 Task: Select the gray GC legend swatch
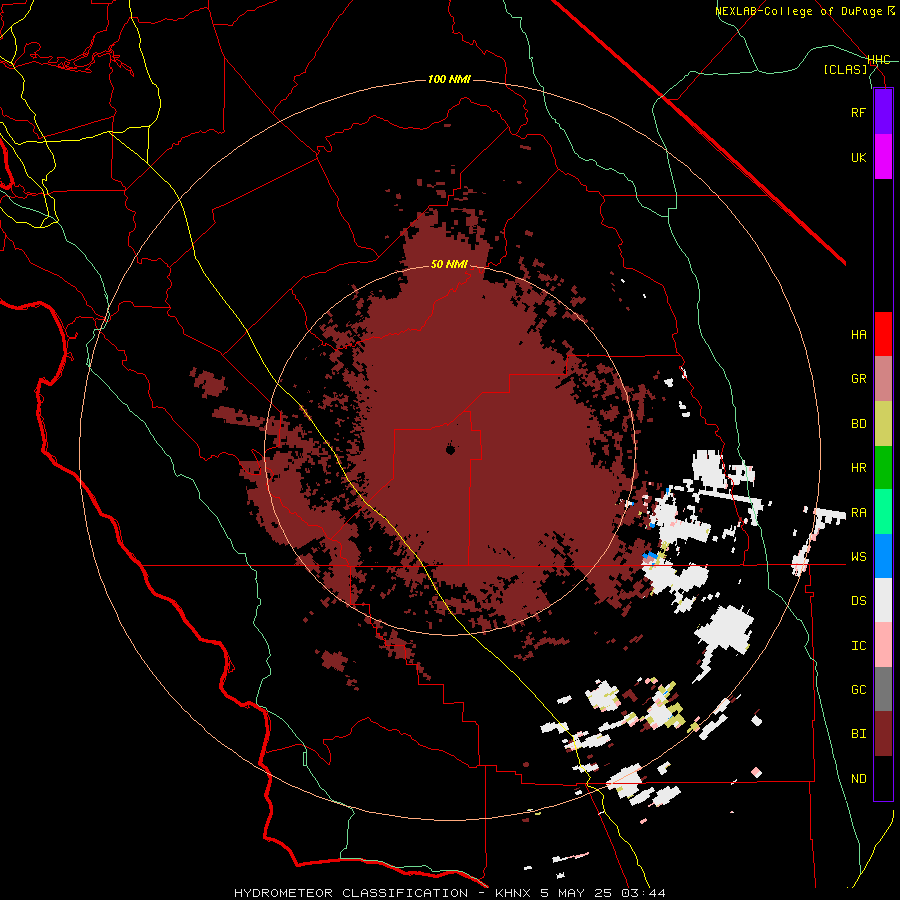[x=883, y=689]
